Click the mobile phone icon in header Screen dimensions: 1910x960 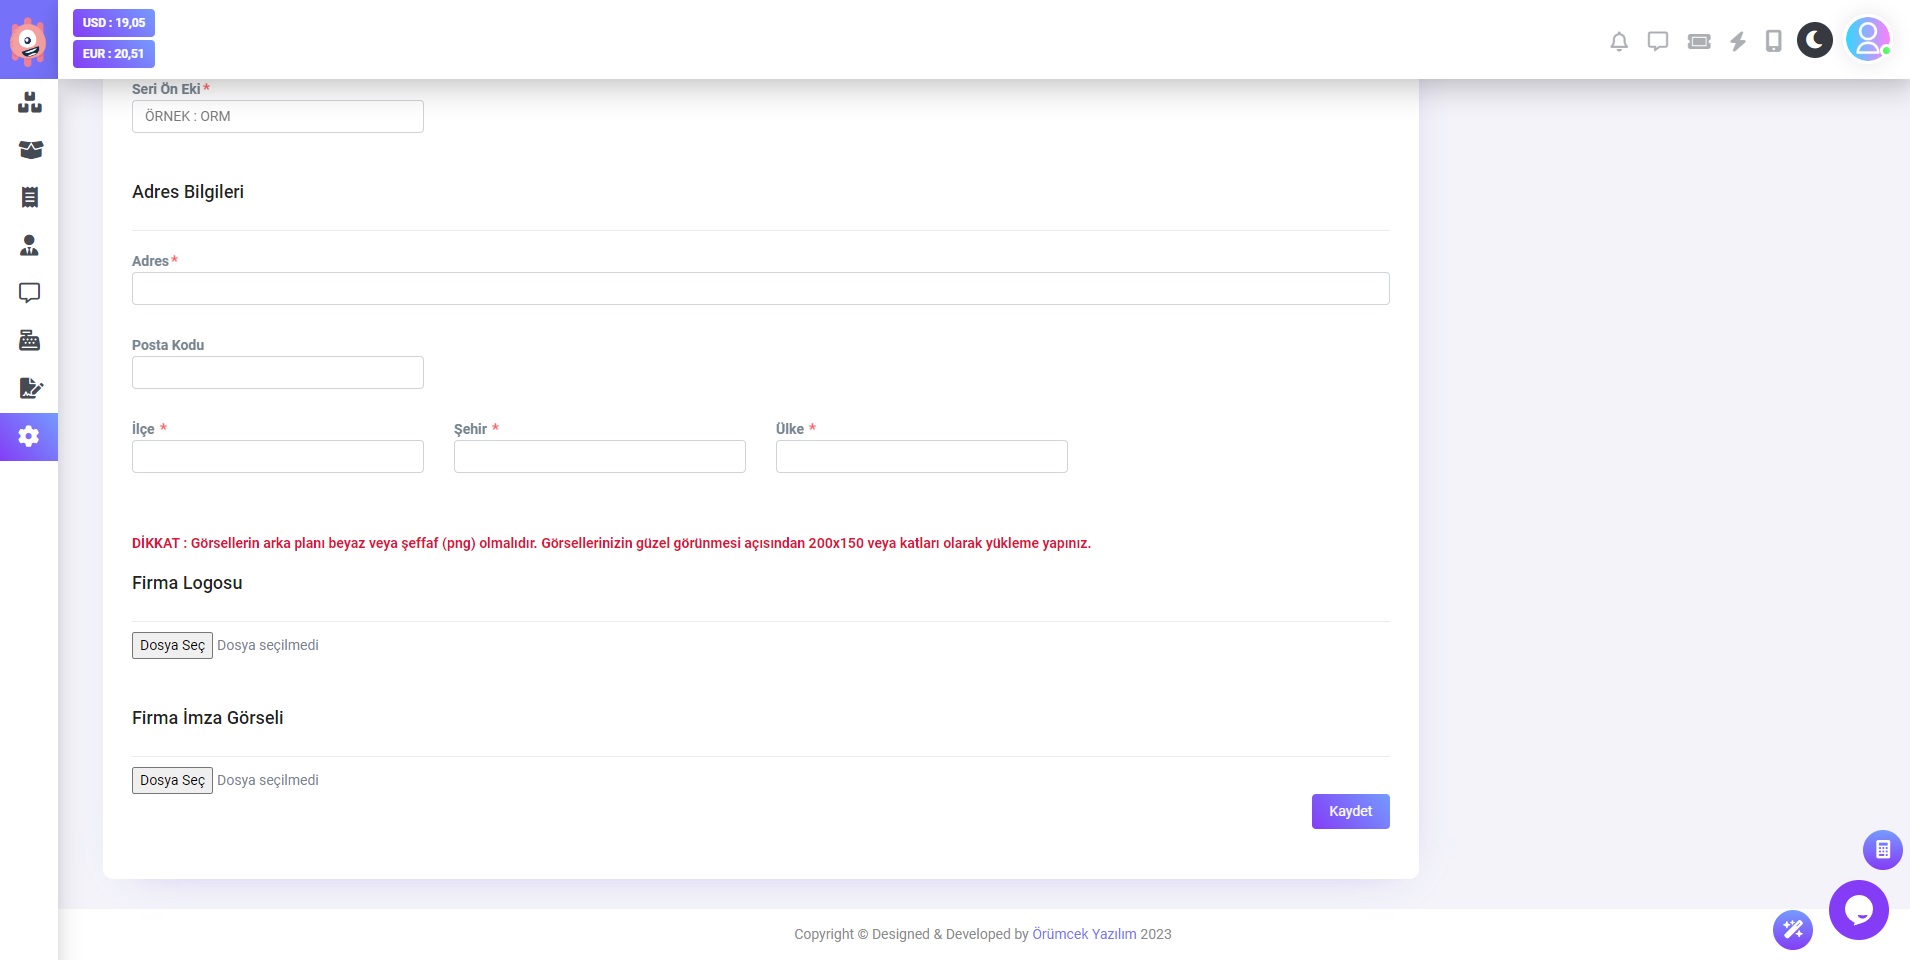point(1773,41)
